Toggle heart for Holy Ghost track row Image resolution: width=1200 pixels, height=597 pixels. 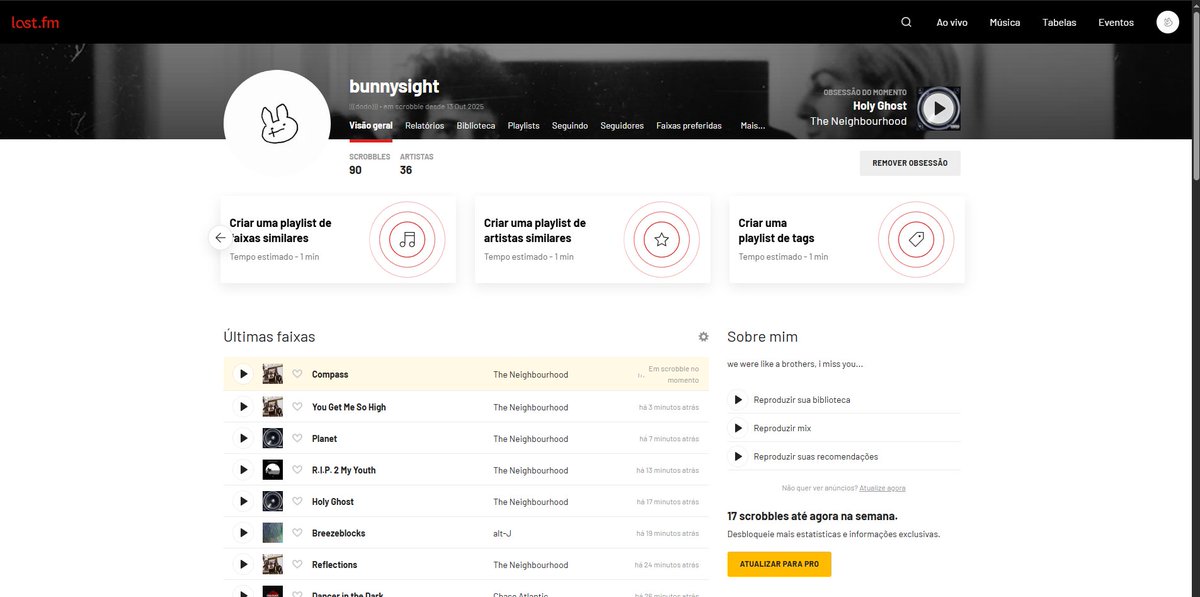297,501
